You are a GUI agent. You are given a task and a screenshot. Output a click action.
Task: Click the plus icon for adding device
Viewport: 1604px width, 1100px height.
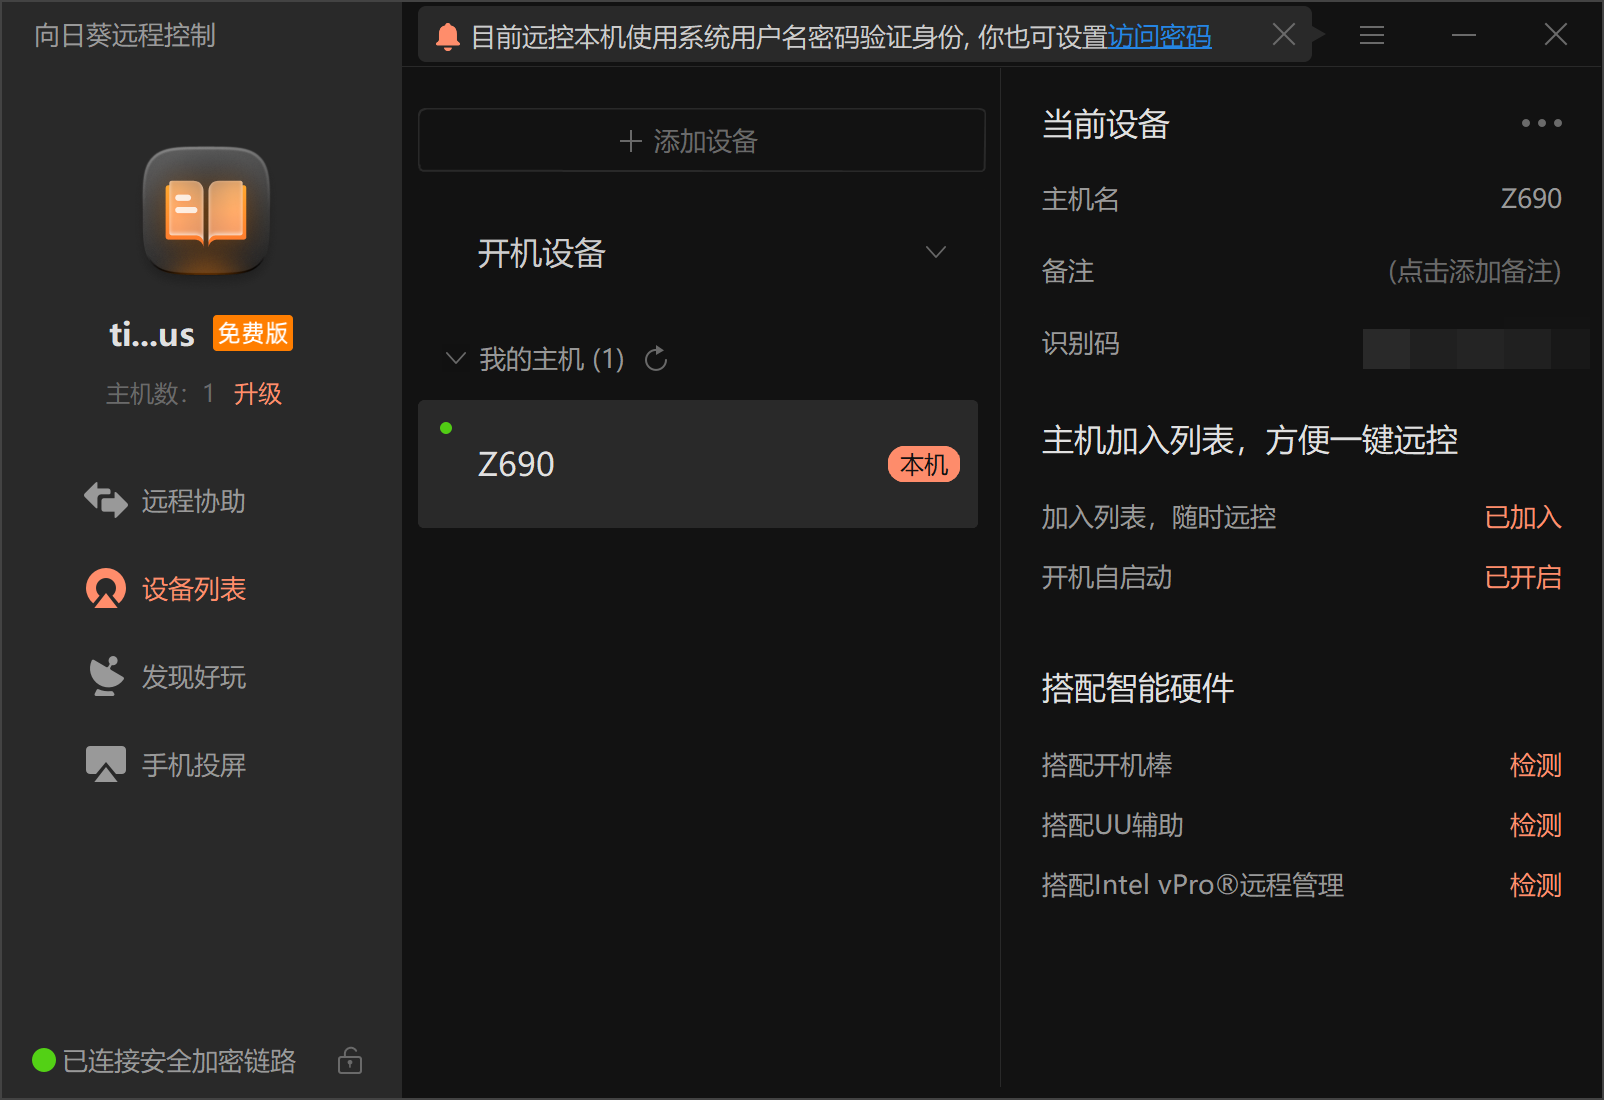click(630, 141)
